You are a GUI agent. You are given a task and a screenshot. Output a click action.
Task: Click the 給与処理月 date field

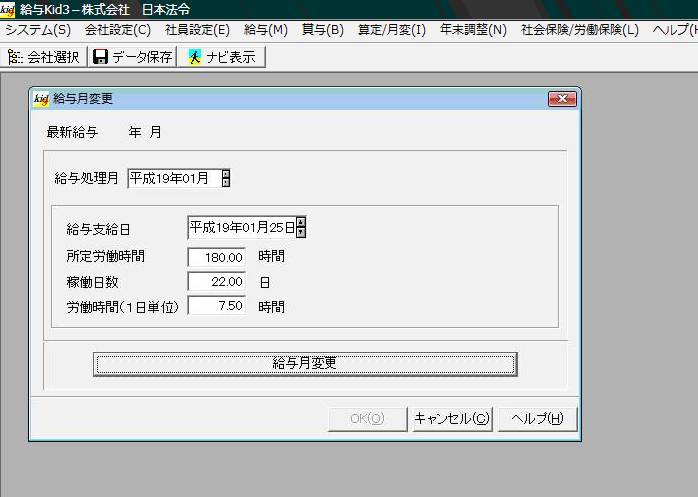tap(174, 179)
